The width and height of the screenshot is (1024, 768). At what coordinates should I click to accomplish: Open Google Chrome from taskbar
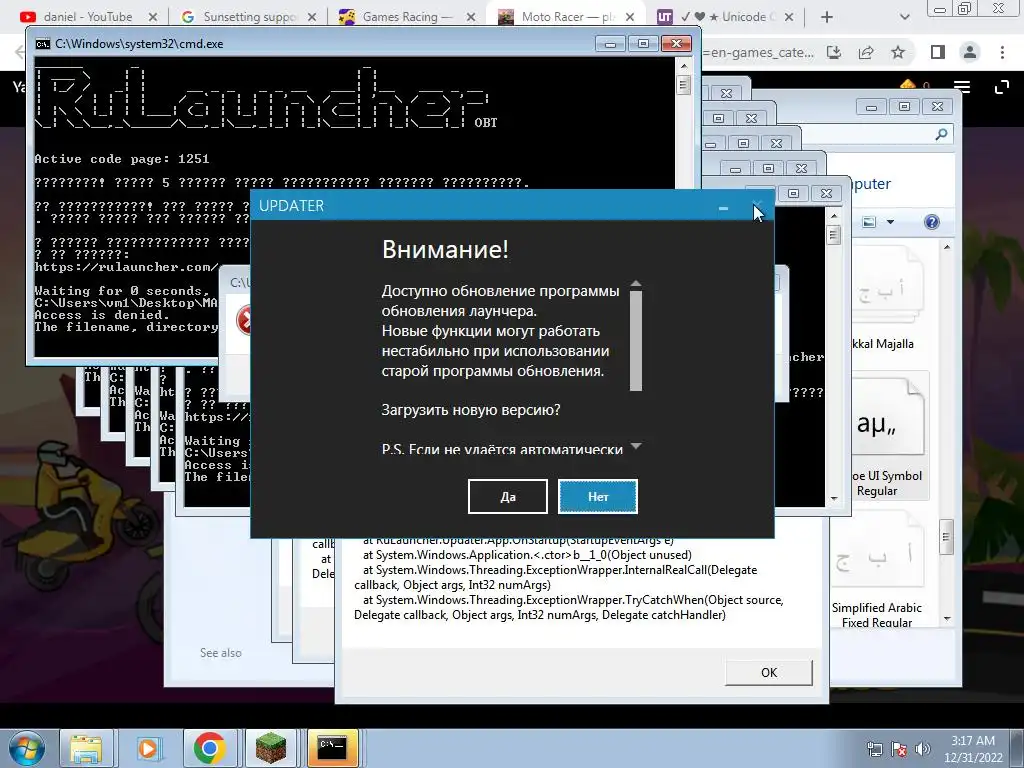pyautogui.click(x=209, y=748)
